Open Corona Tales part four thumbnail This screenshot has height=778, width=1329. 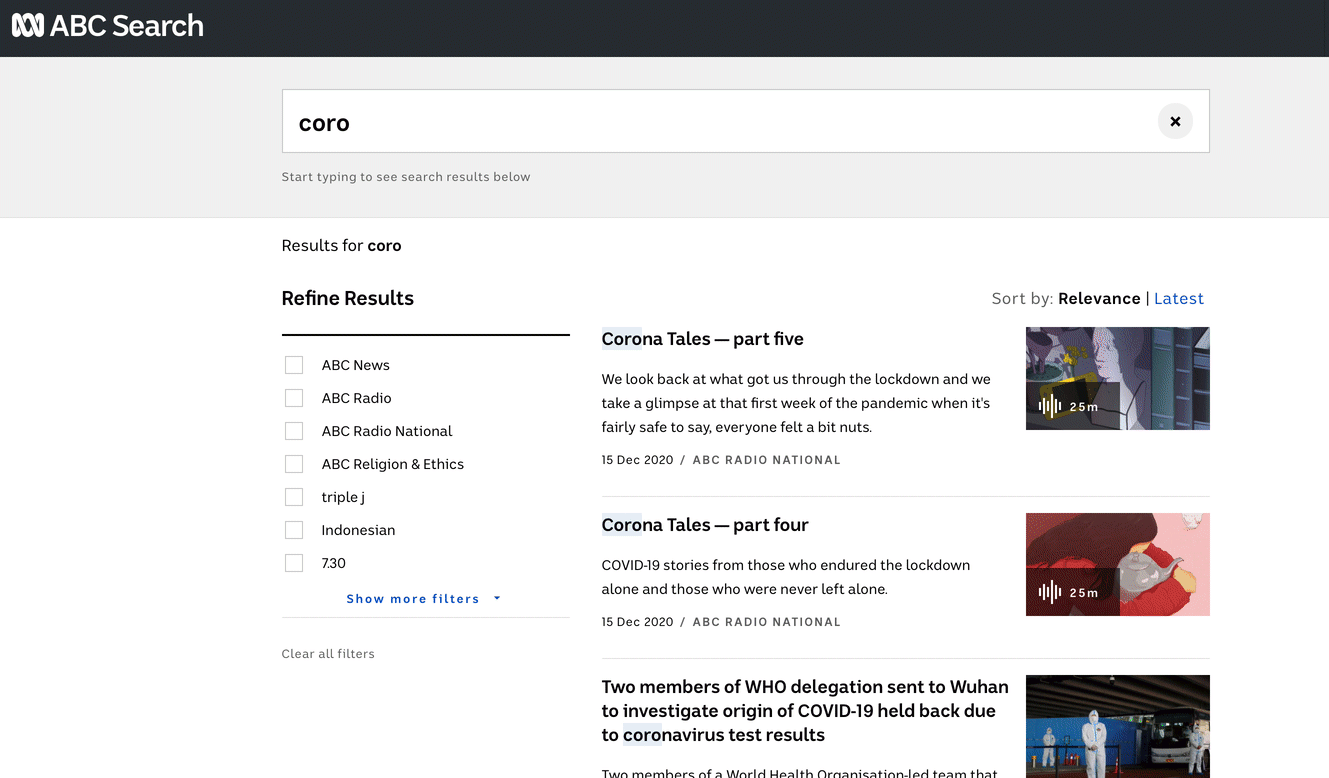1118,564
